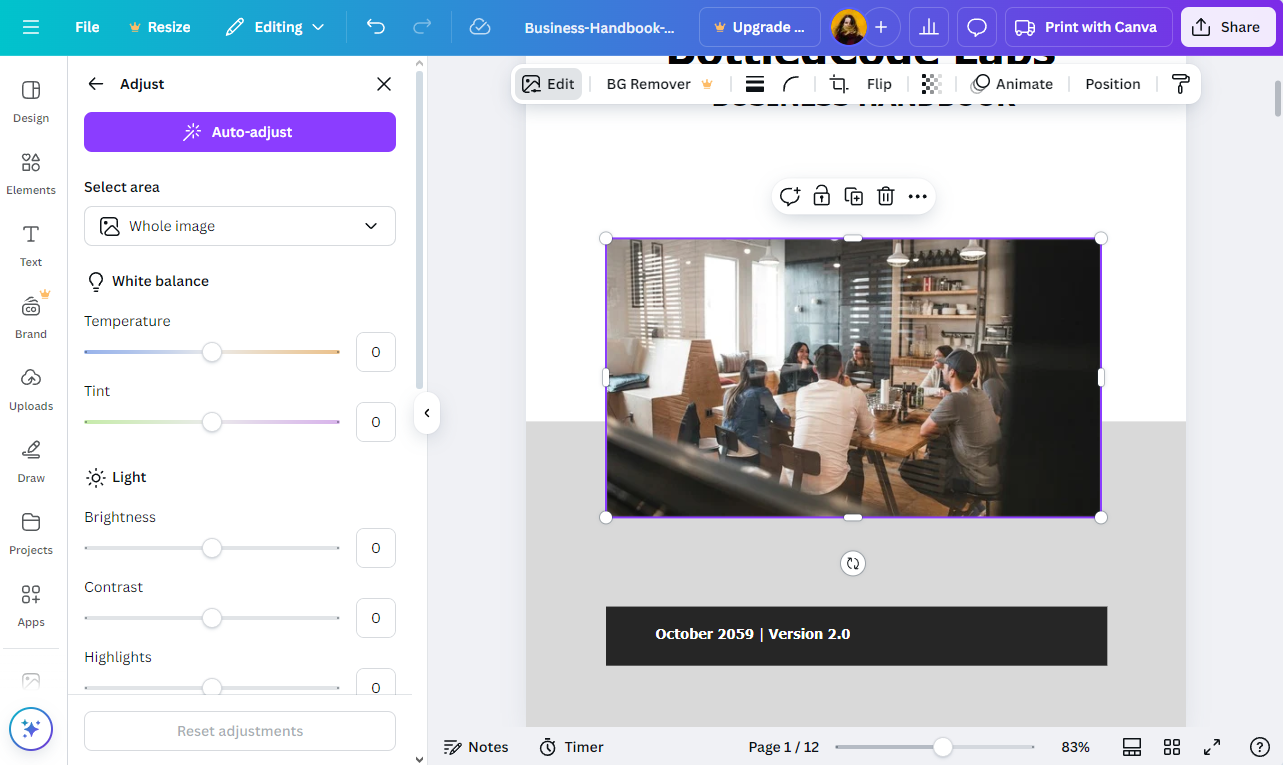Image resolution: width=1283 pixels, height=765 pixels.
Task: Open the Apps sidebar tab
Action: pyautogui.click(x=31, y=605)
